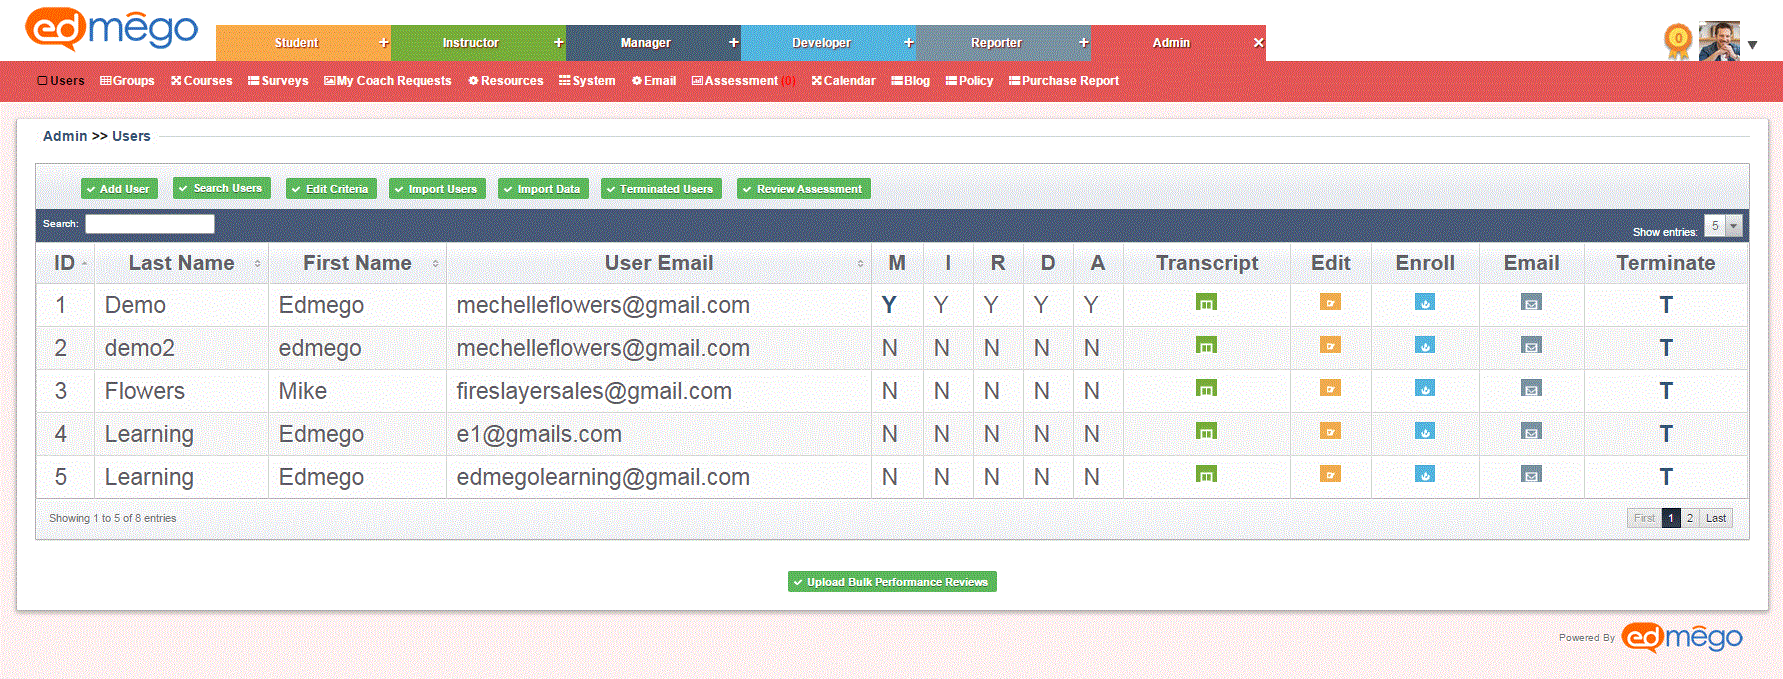Expand the Manager tab plus icon
1783x679 pixels.
tap(733, 42)
